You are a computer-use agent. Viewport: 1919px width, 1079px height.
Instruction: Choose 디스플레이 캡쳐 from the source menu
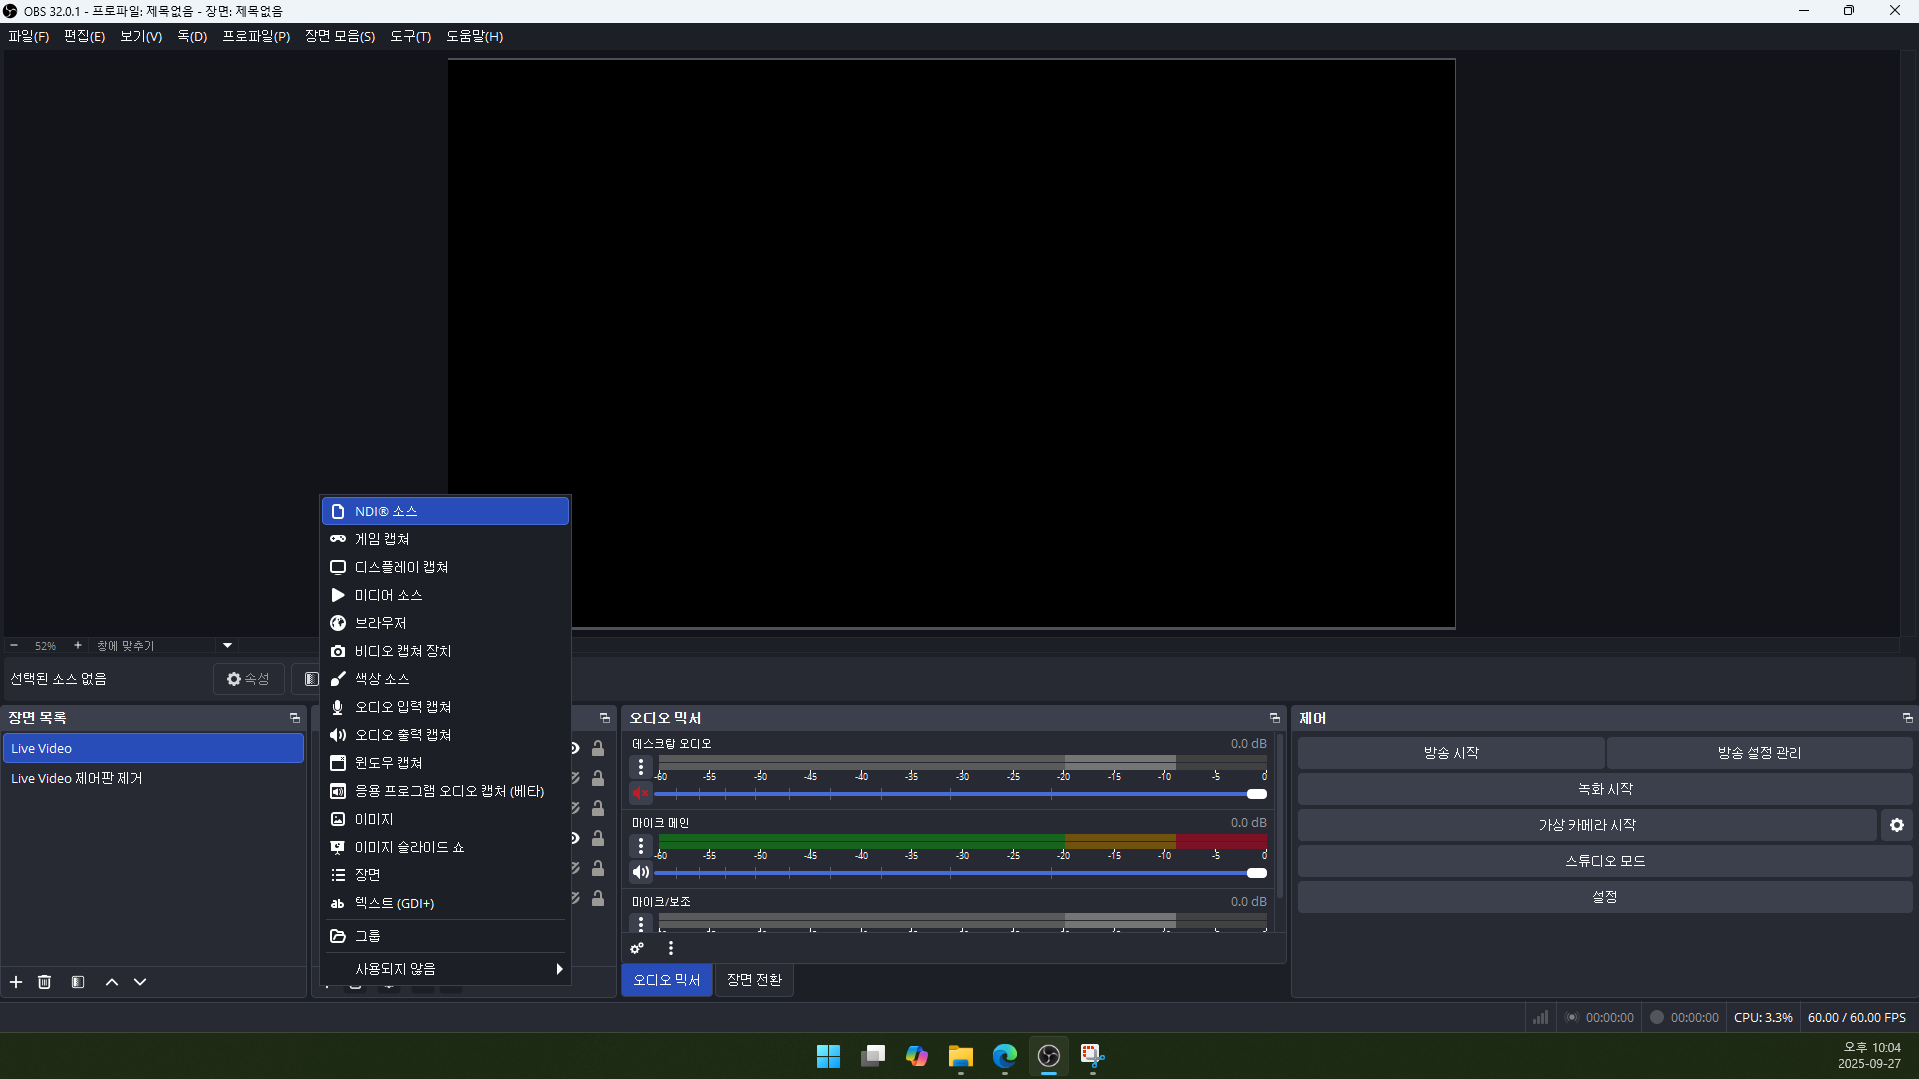click(x=401, y=567)
